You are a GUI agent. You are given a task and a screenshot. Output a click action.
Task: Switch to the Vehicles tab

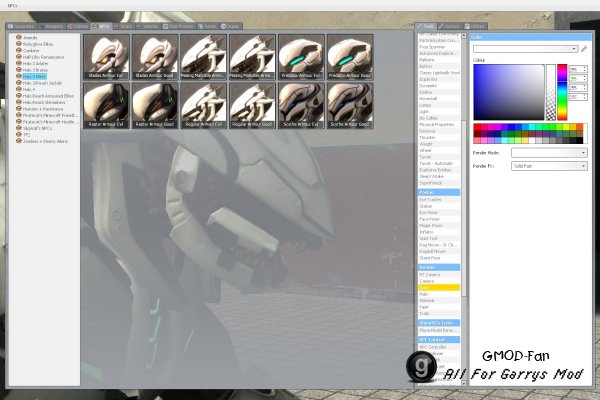147,26
